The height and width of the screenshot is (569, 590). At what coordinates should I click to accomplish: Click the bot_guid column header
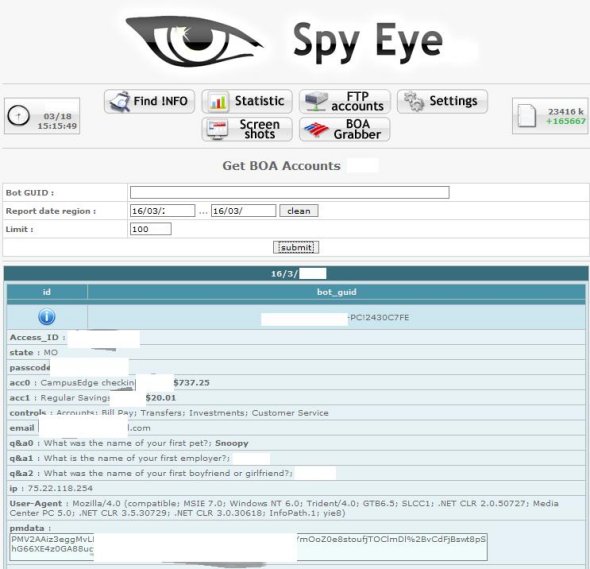coord(336,292)
